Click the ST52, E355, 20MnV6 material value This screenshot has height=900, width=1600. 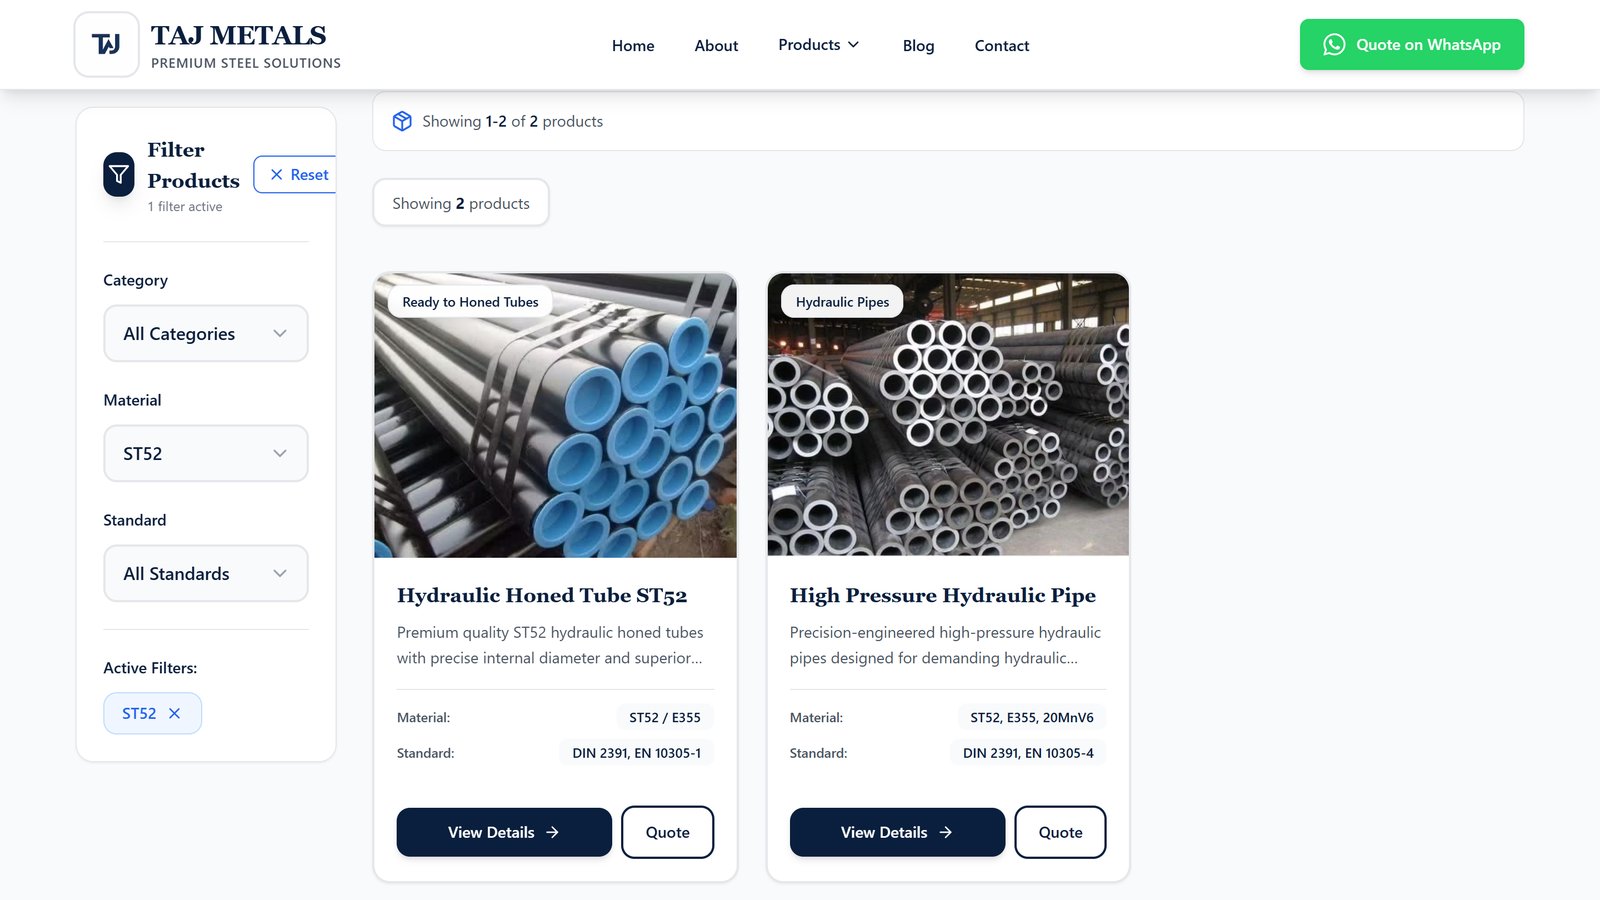[1032, 717]
